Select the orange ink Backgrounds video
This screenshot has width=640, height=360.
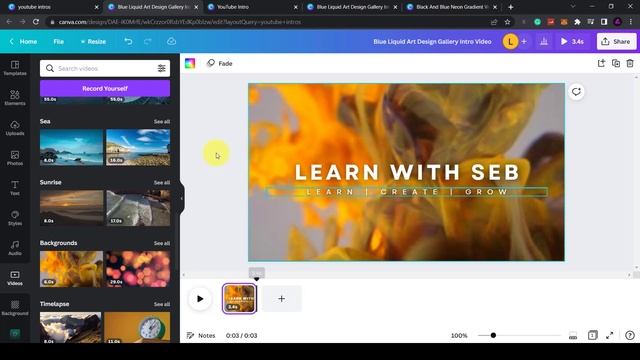coord(71,269)
